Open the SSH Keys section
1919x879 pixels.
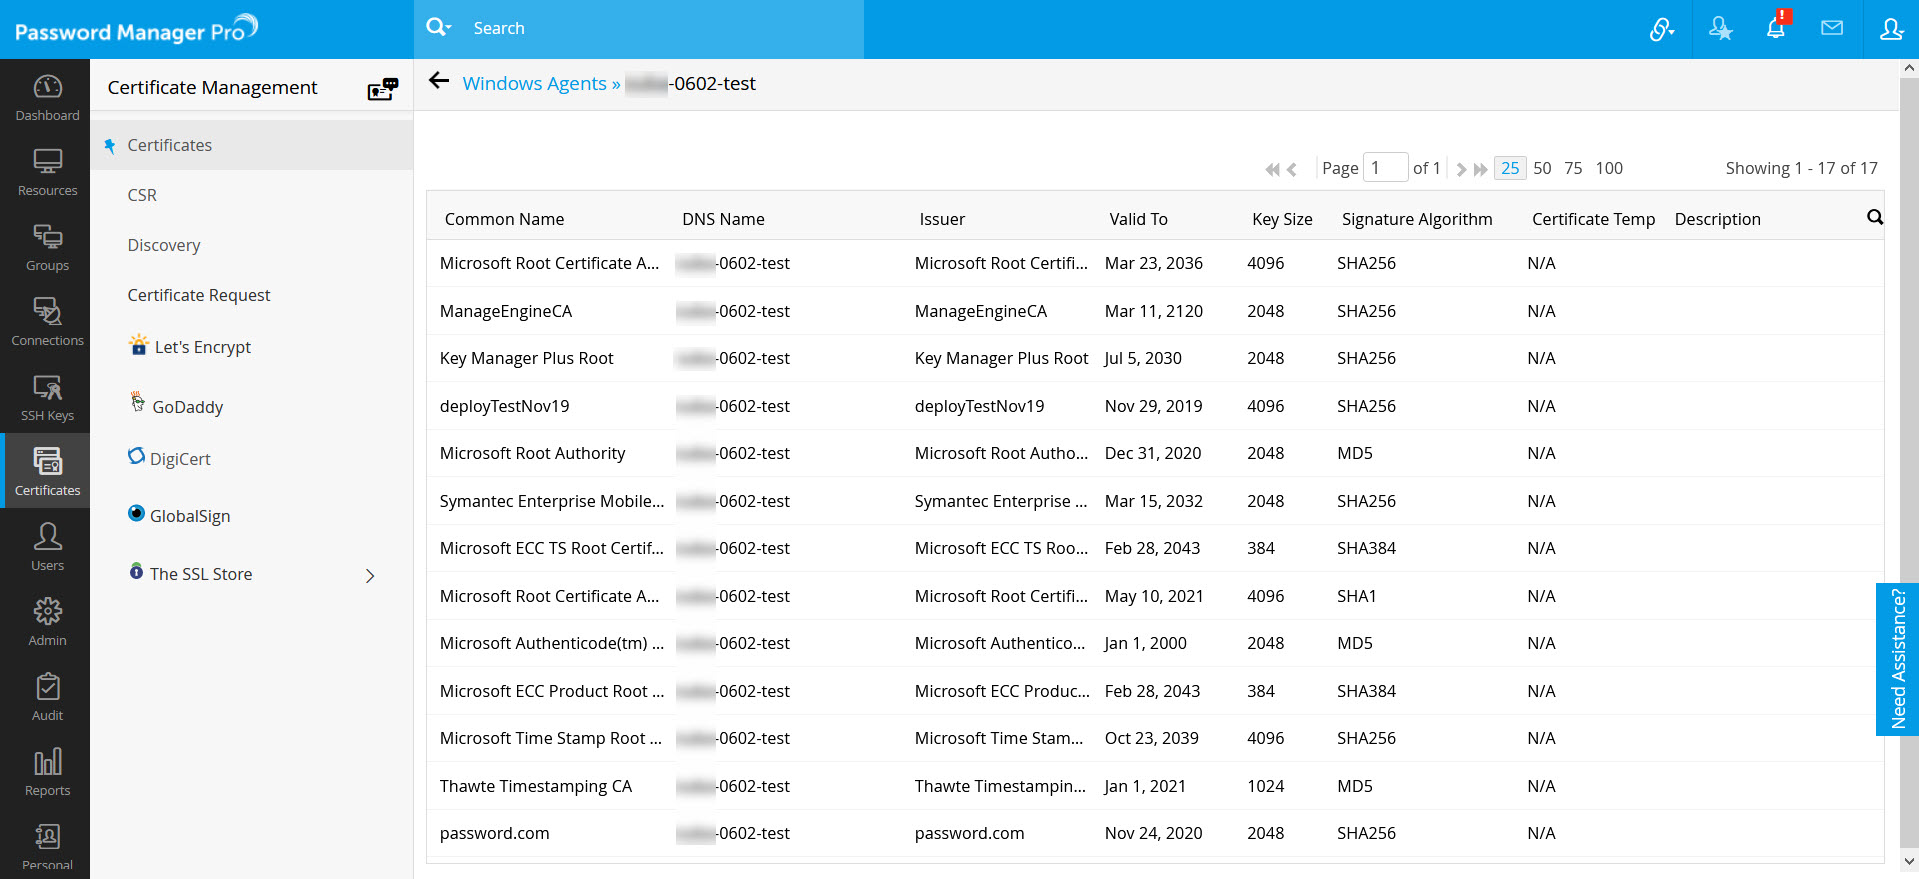(x=47, y=397)
